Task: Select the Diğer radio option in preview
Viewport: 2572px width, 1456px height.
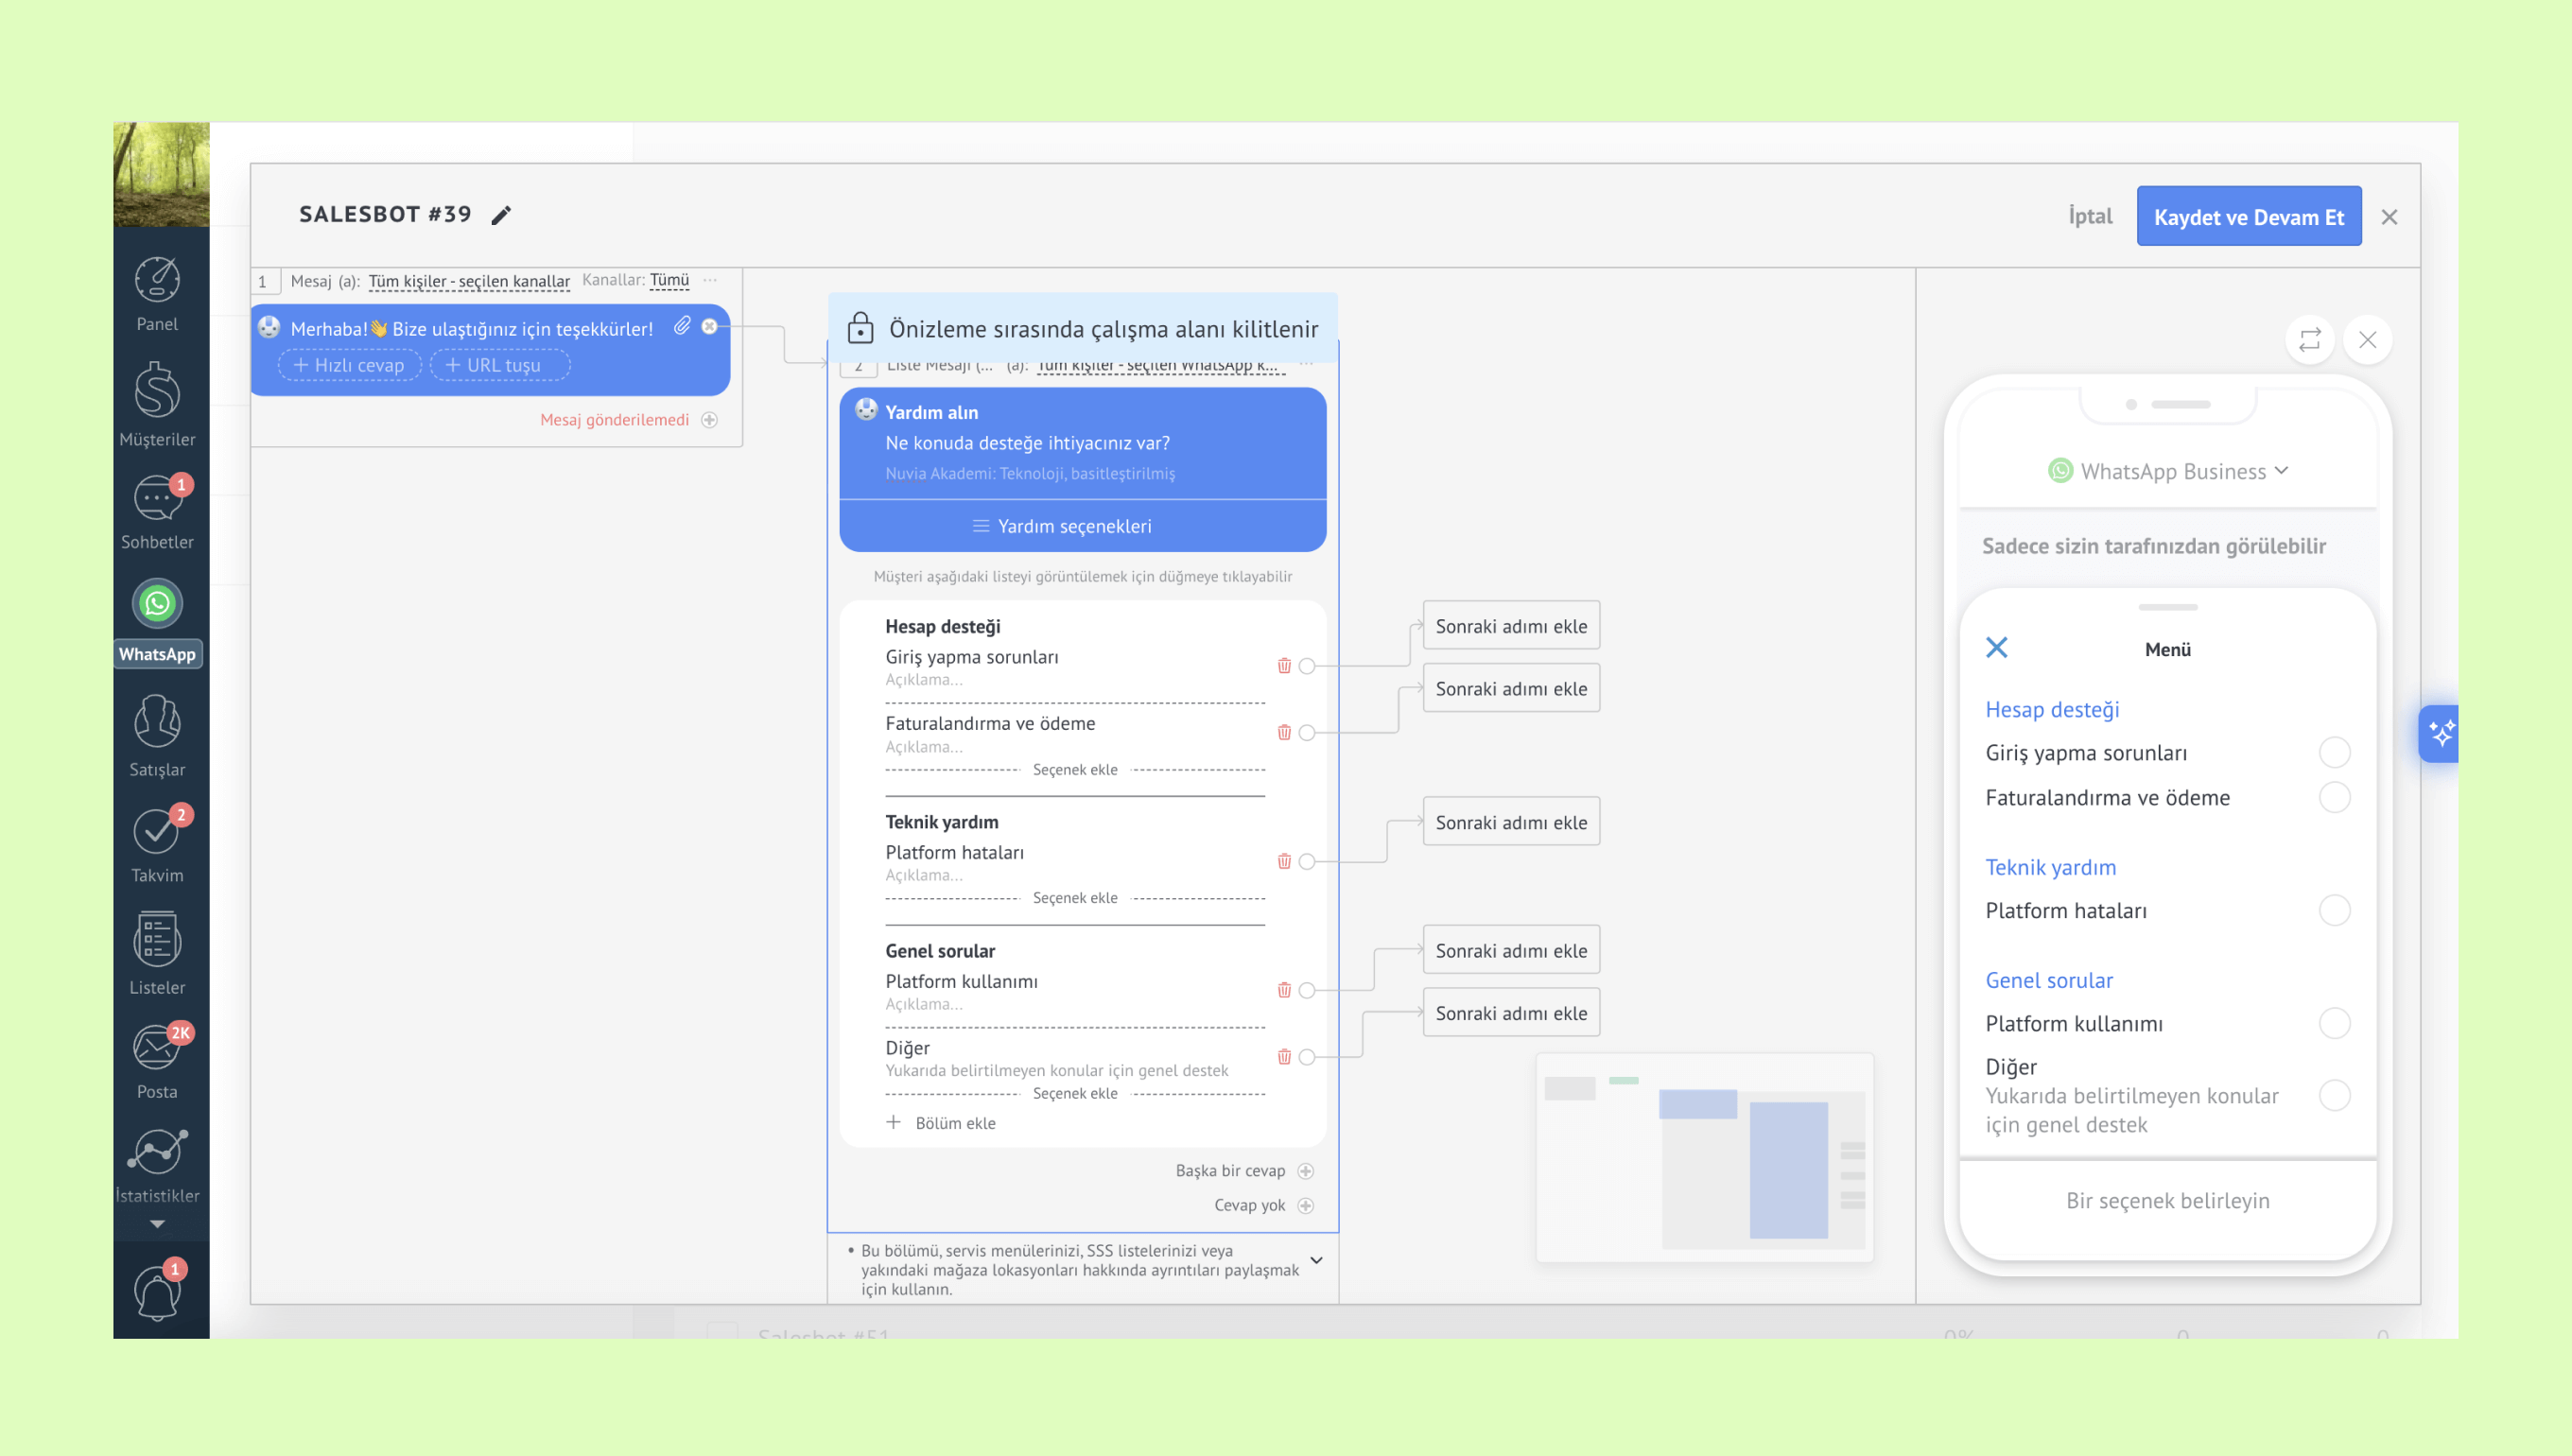Action: point(2334,1096)
